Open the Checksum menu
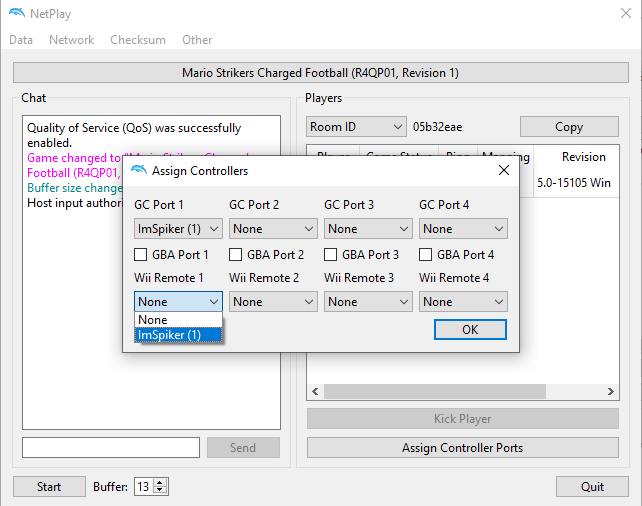Viewport: 642px width, 506px height. pyautogui.click(x=138, y=40)
